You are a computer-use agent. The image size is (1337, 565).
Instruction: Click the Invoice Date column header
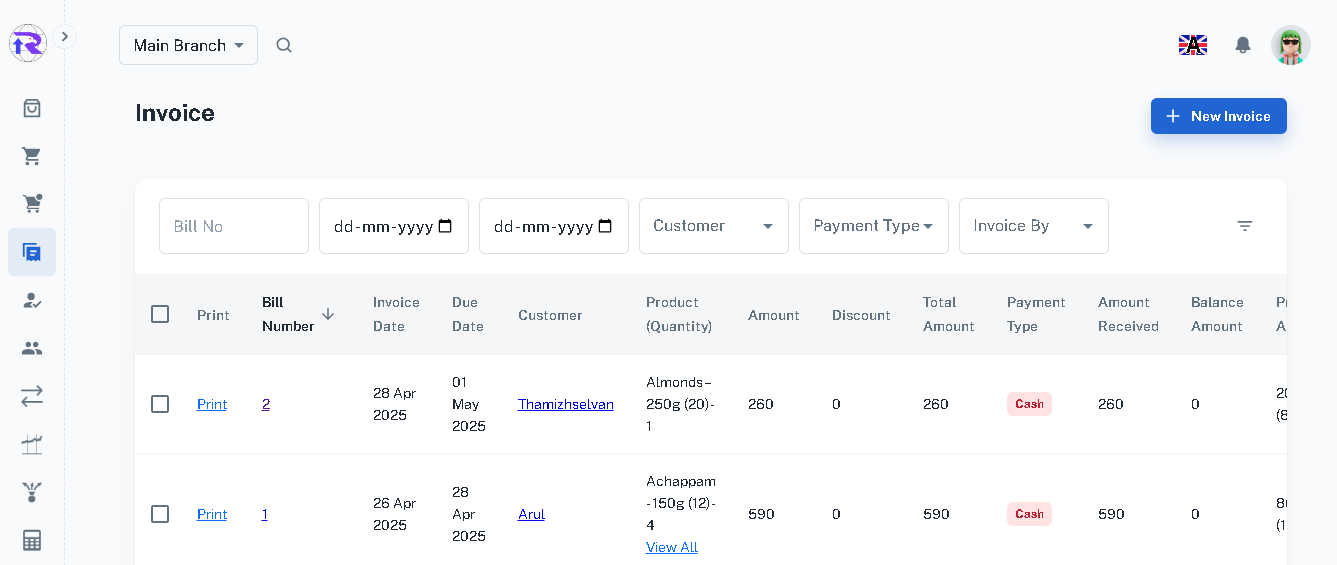pyautogui.click(x=396, y=314)
